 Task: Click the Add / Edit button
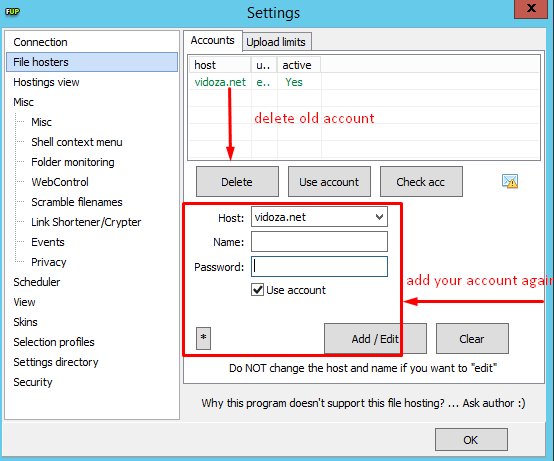click(x=375, y=338)
